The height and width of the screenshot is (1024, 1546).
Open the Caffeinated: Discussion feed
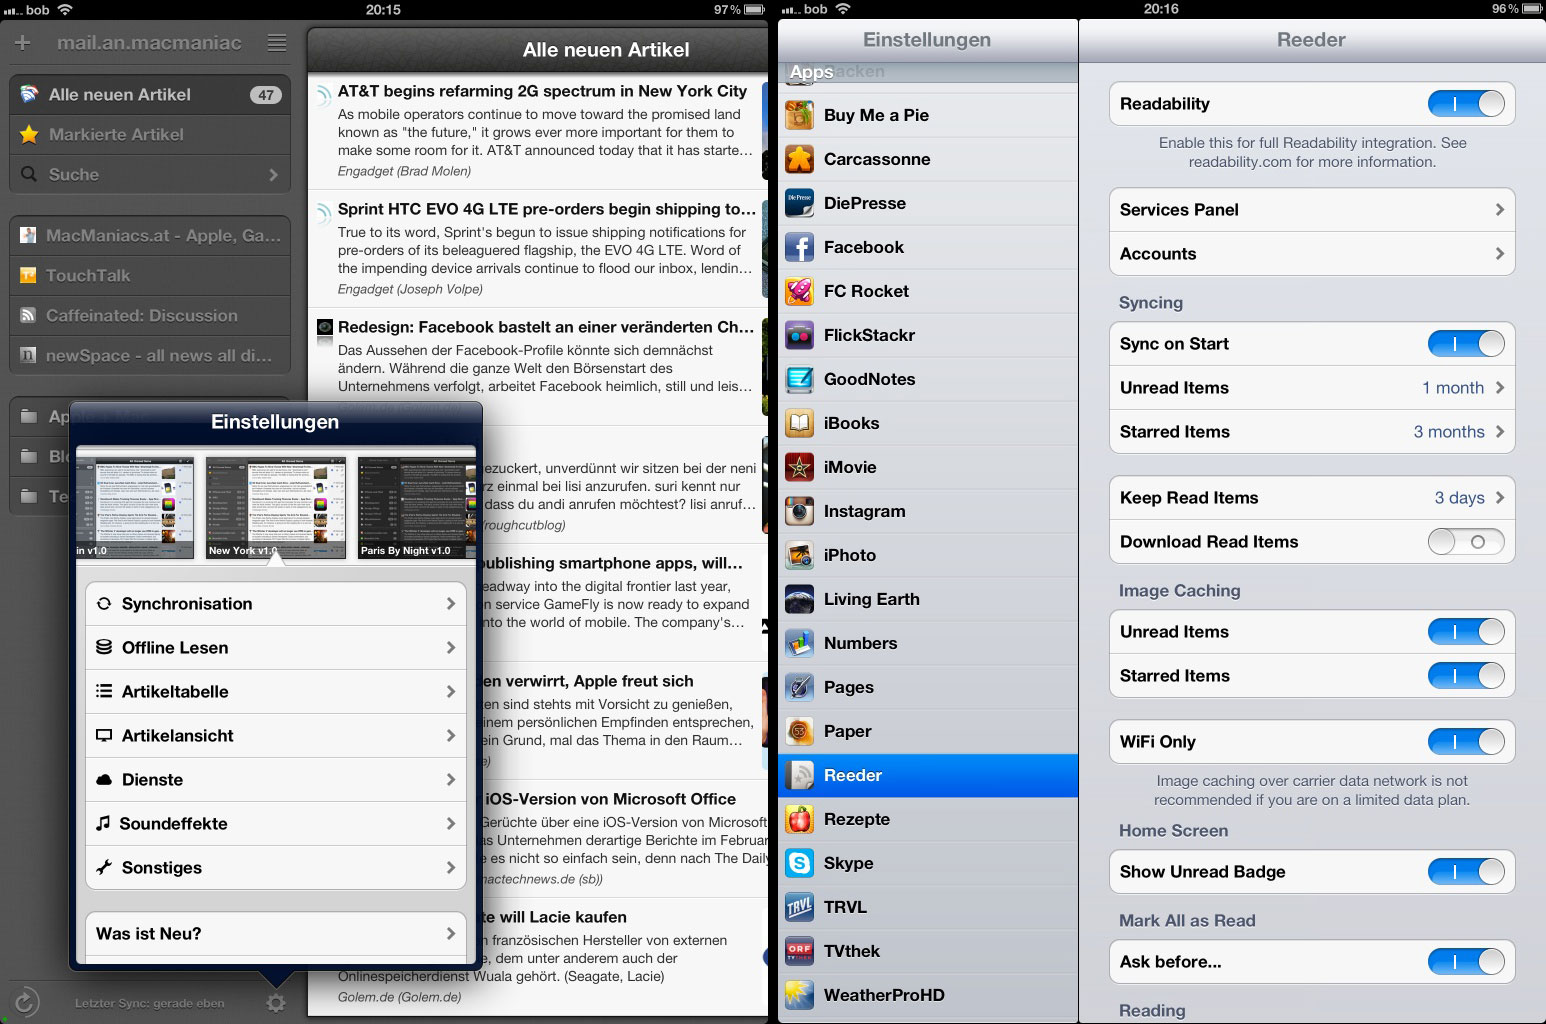[x=150, y=316]
